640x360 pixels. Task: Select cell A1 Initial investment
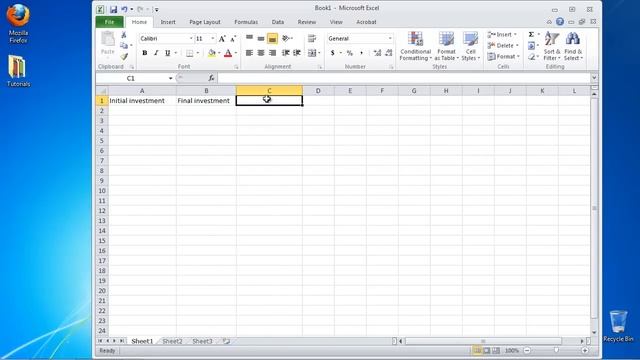pos(142,101)
